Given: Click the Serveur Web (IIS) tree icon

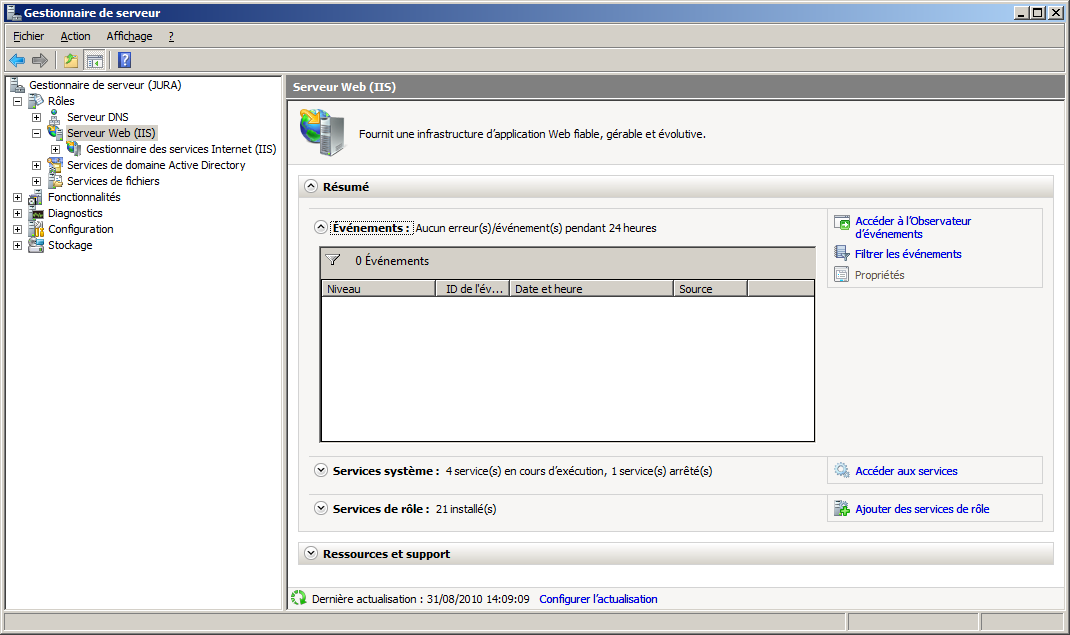Looking at the screenshot, I should pos(56,133).
